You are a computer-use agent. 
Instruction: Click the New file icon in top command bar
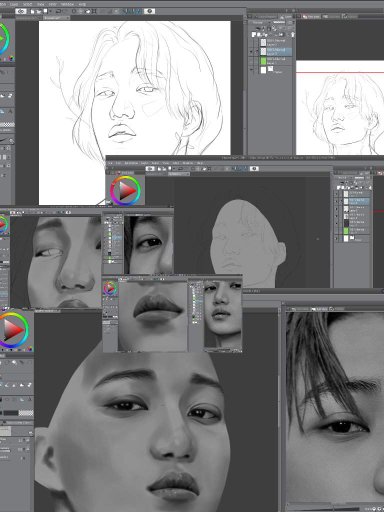coord(32,11)
